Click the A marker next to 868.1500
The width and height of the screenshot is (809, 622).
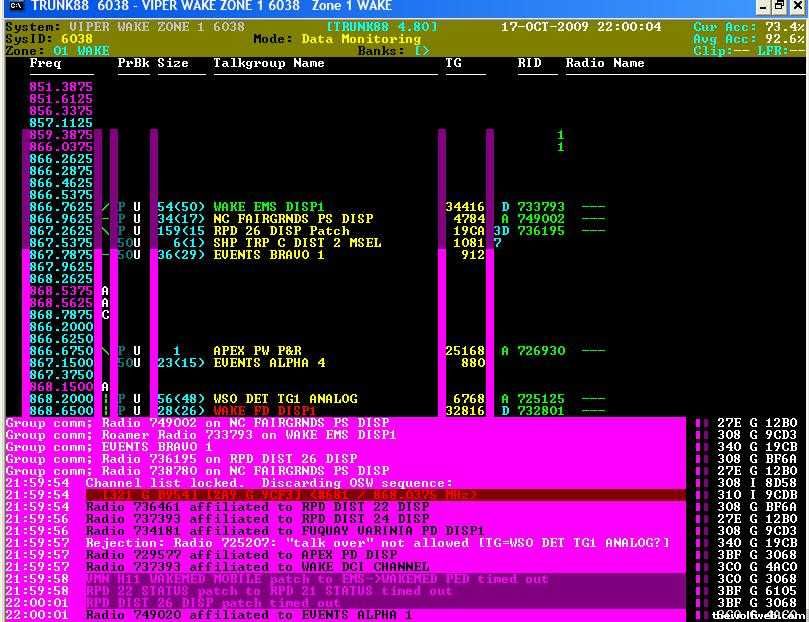tap(105, 387)
